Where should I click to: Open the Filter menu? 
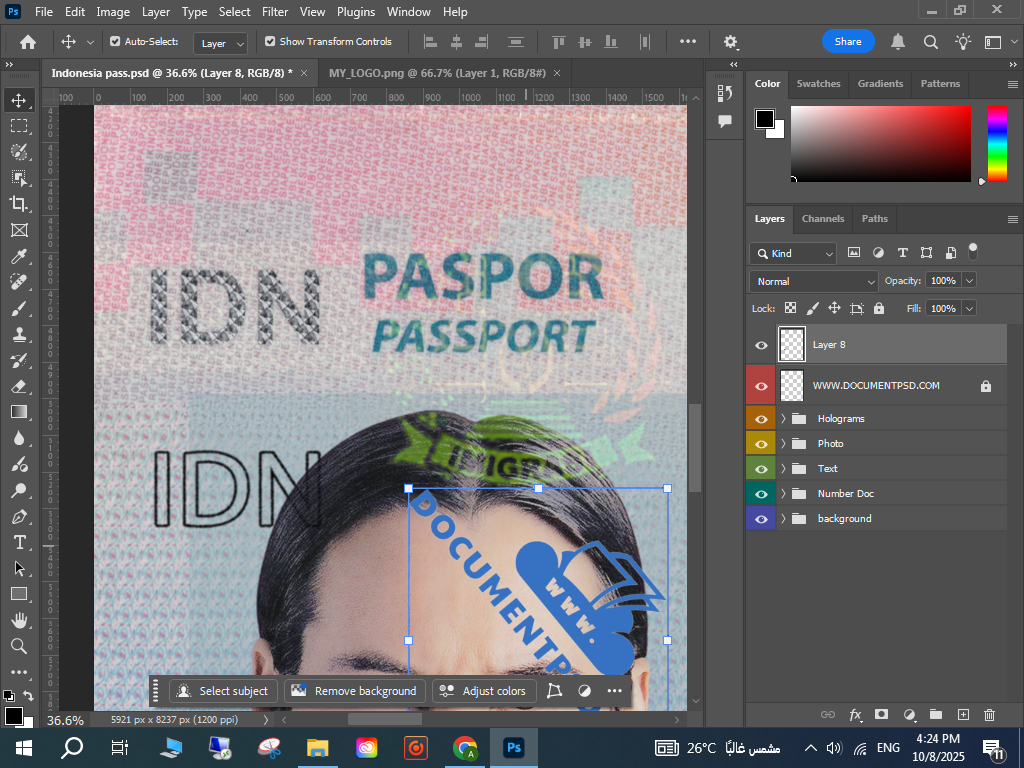point(275,12)
